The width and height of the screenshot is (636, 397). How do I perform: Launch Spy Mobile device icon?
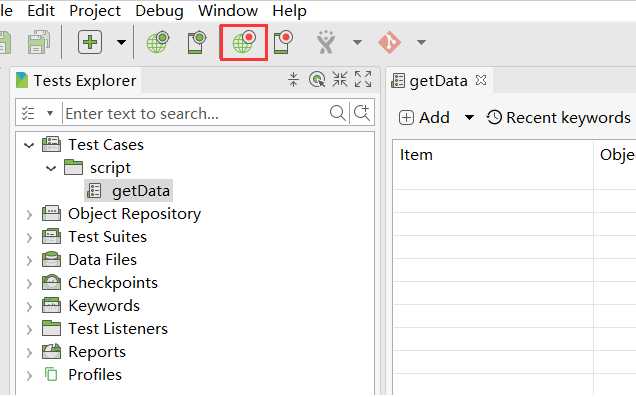pos(197,42)
